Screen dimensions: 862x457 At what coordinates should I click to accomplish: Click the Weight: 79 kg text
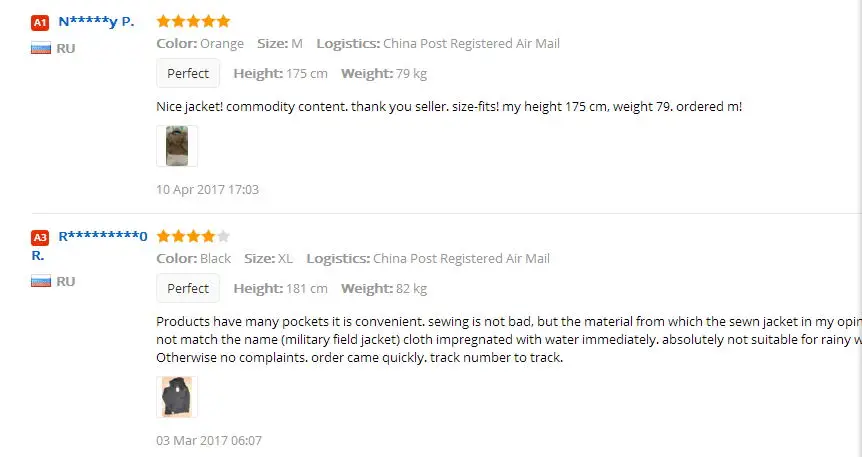(384, 73)
